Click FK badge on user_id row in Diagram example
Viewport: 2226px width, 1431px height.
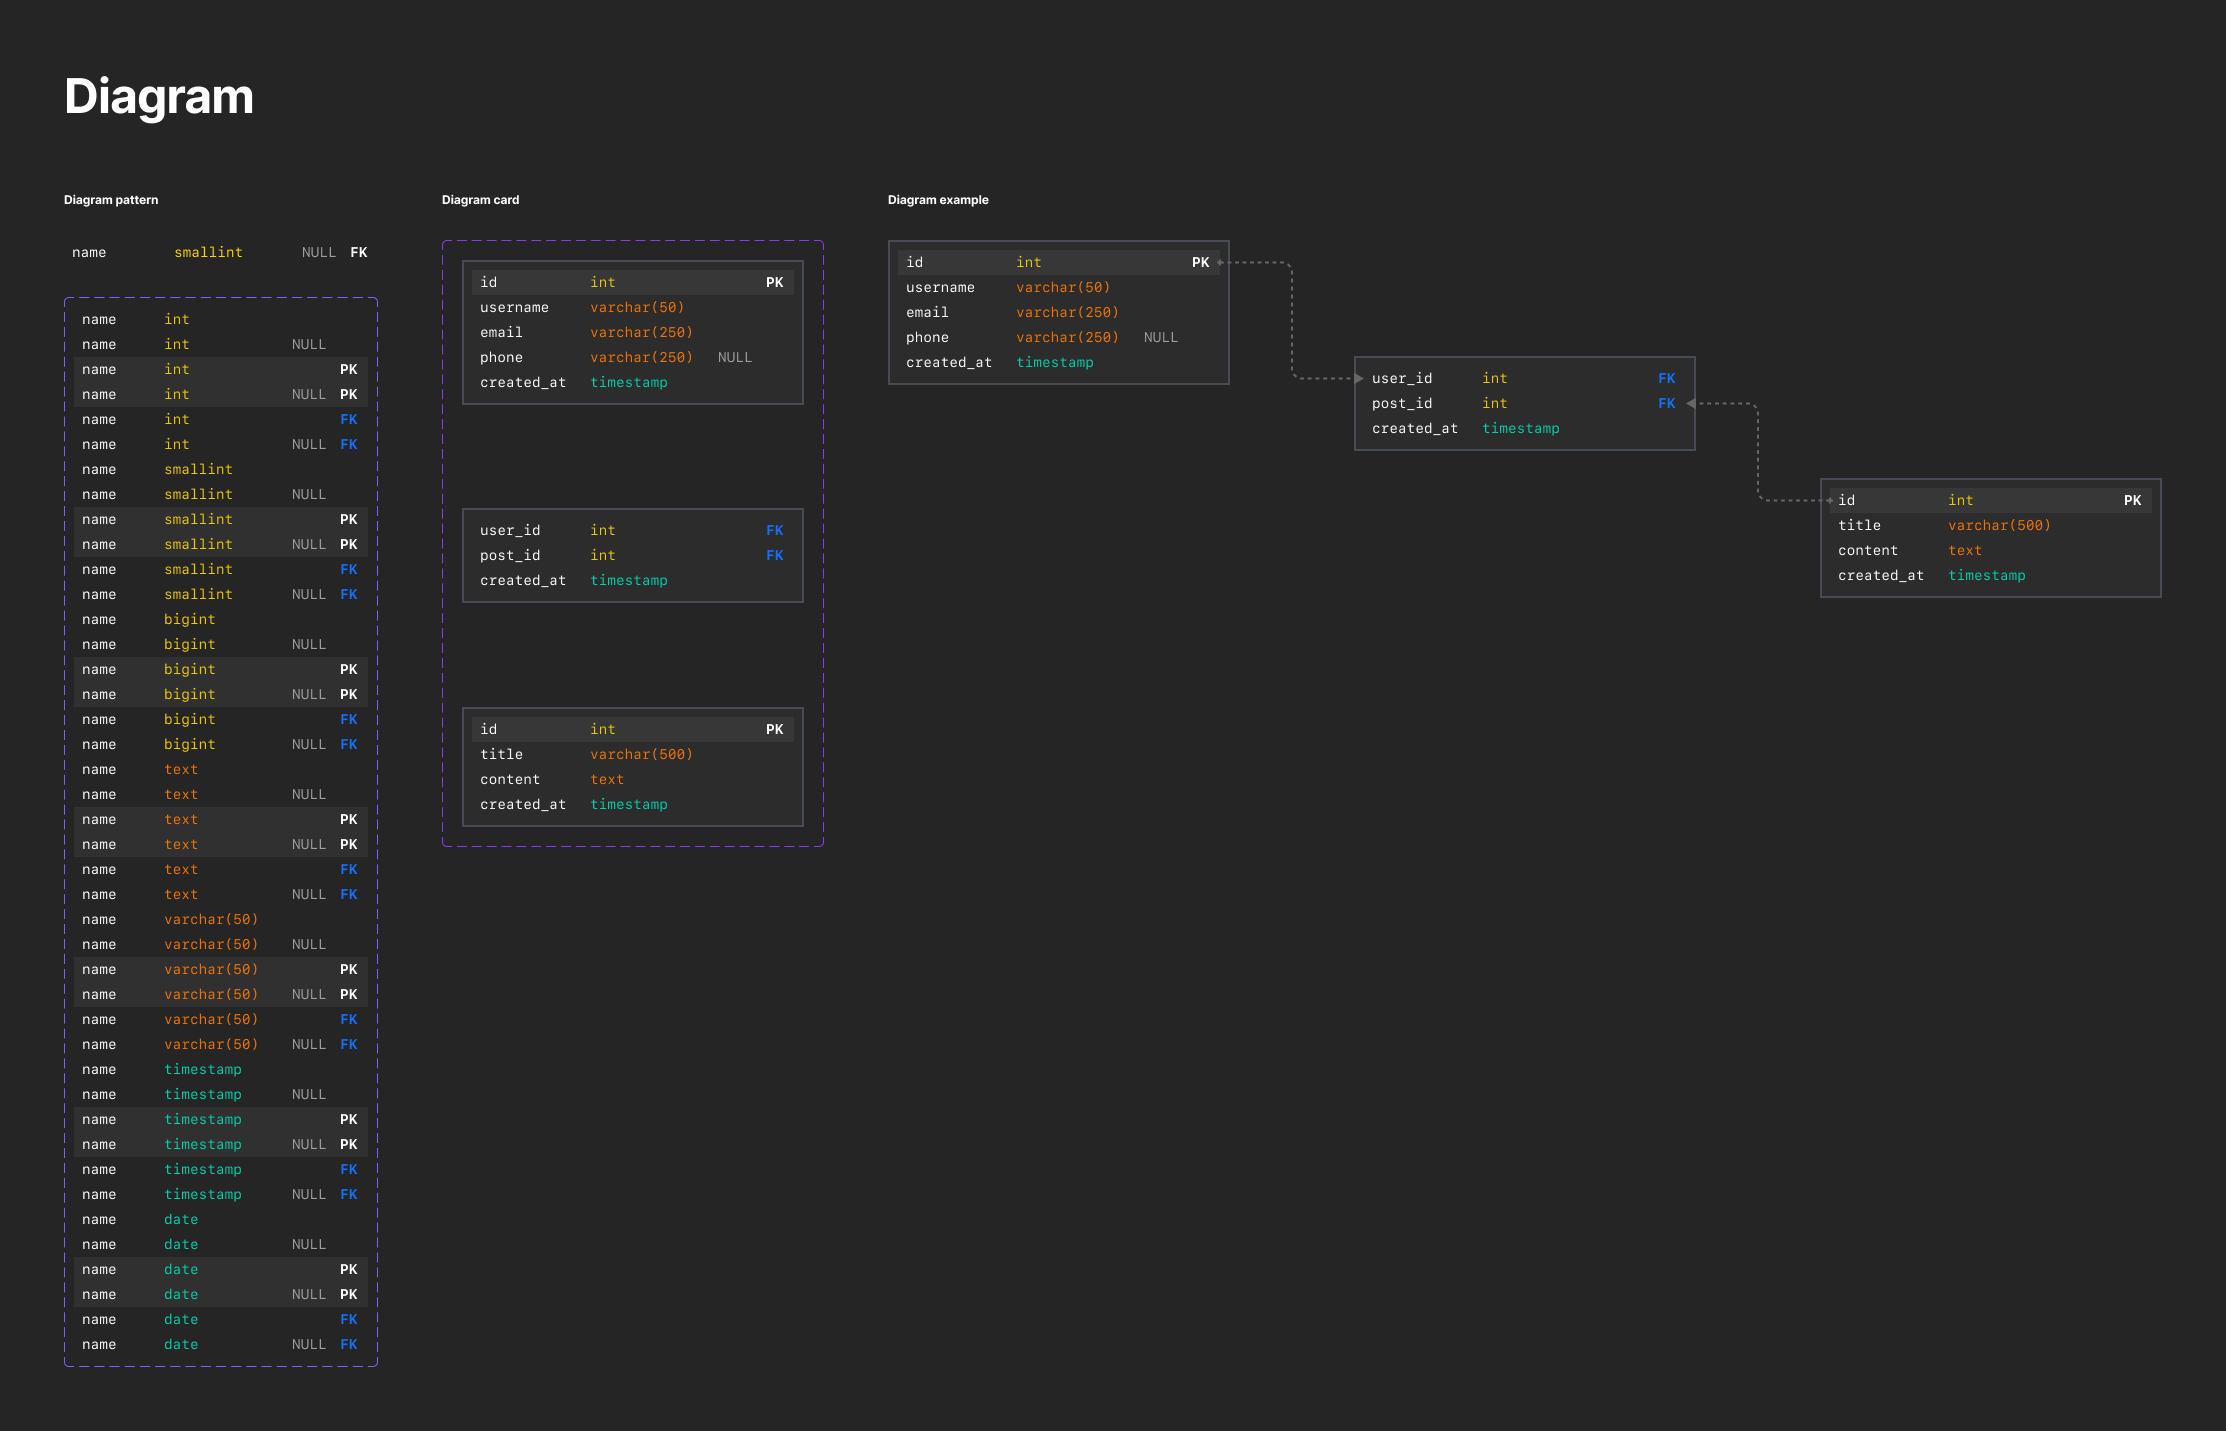(x=1666, y=379)
